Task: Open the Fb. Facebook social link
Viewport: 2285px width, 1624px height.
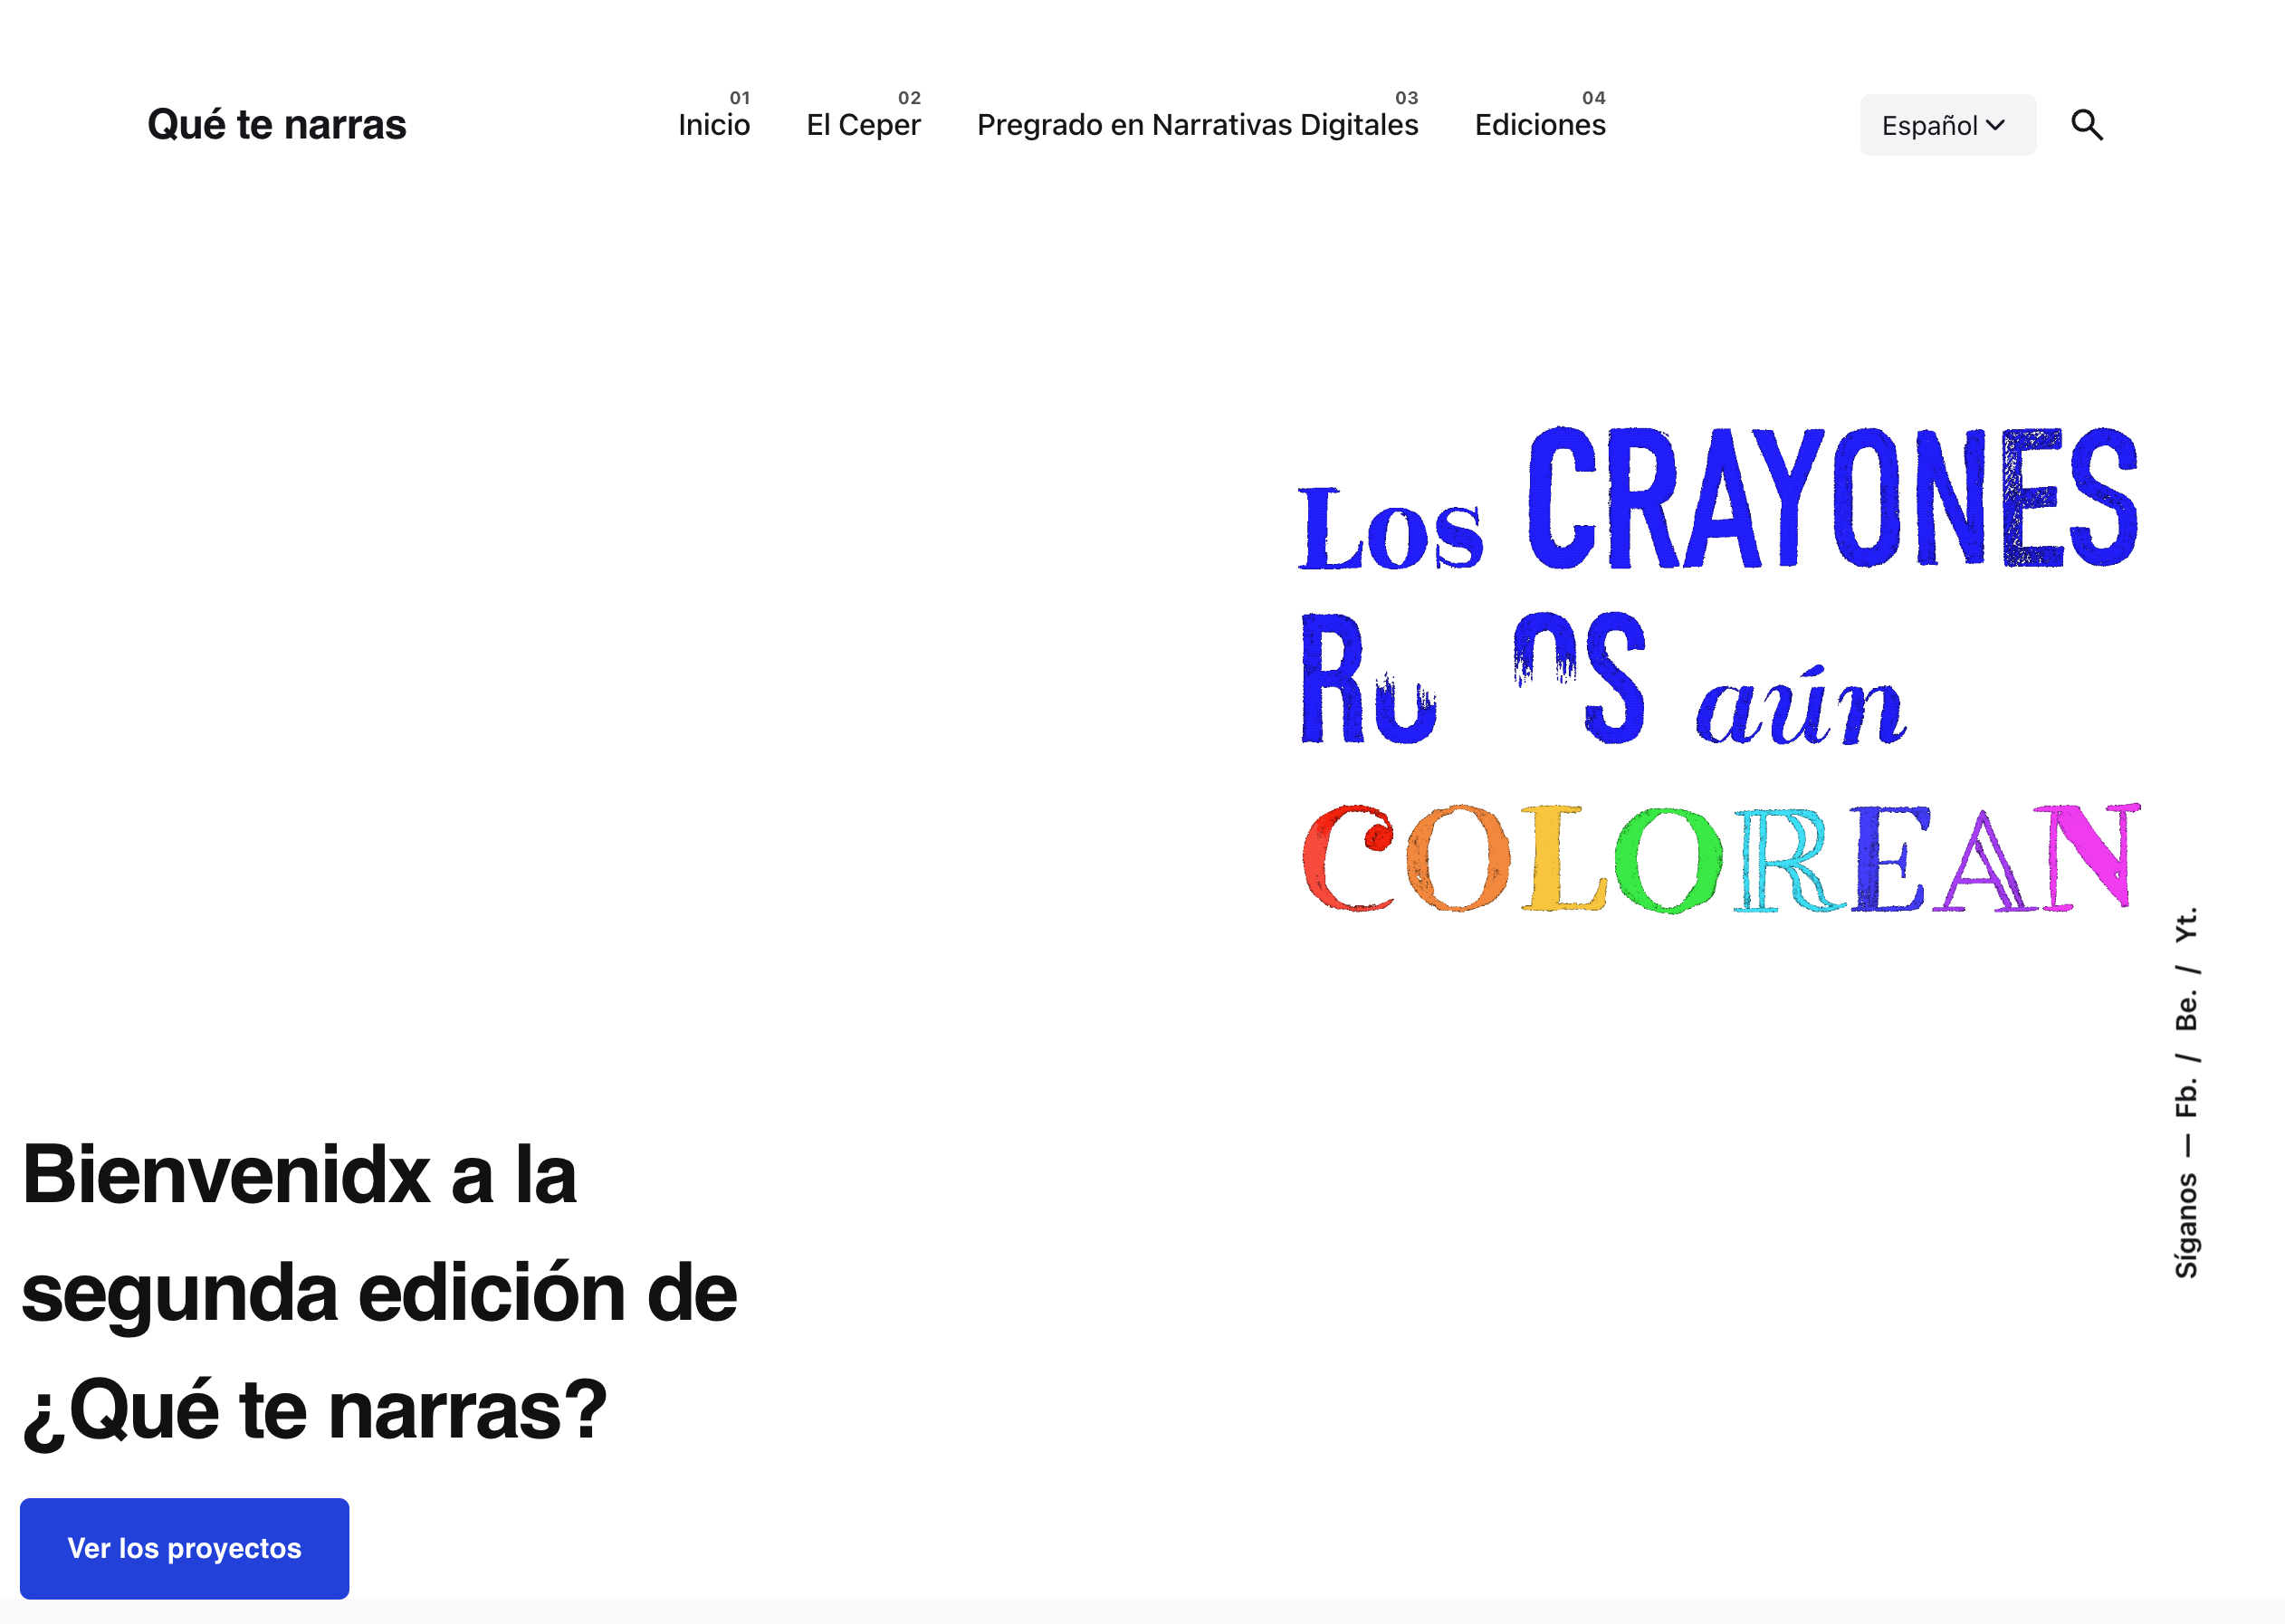Action: (x=2186, y=1095)
